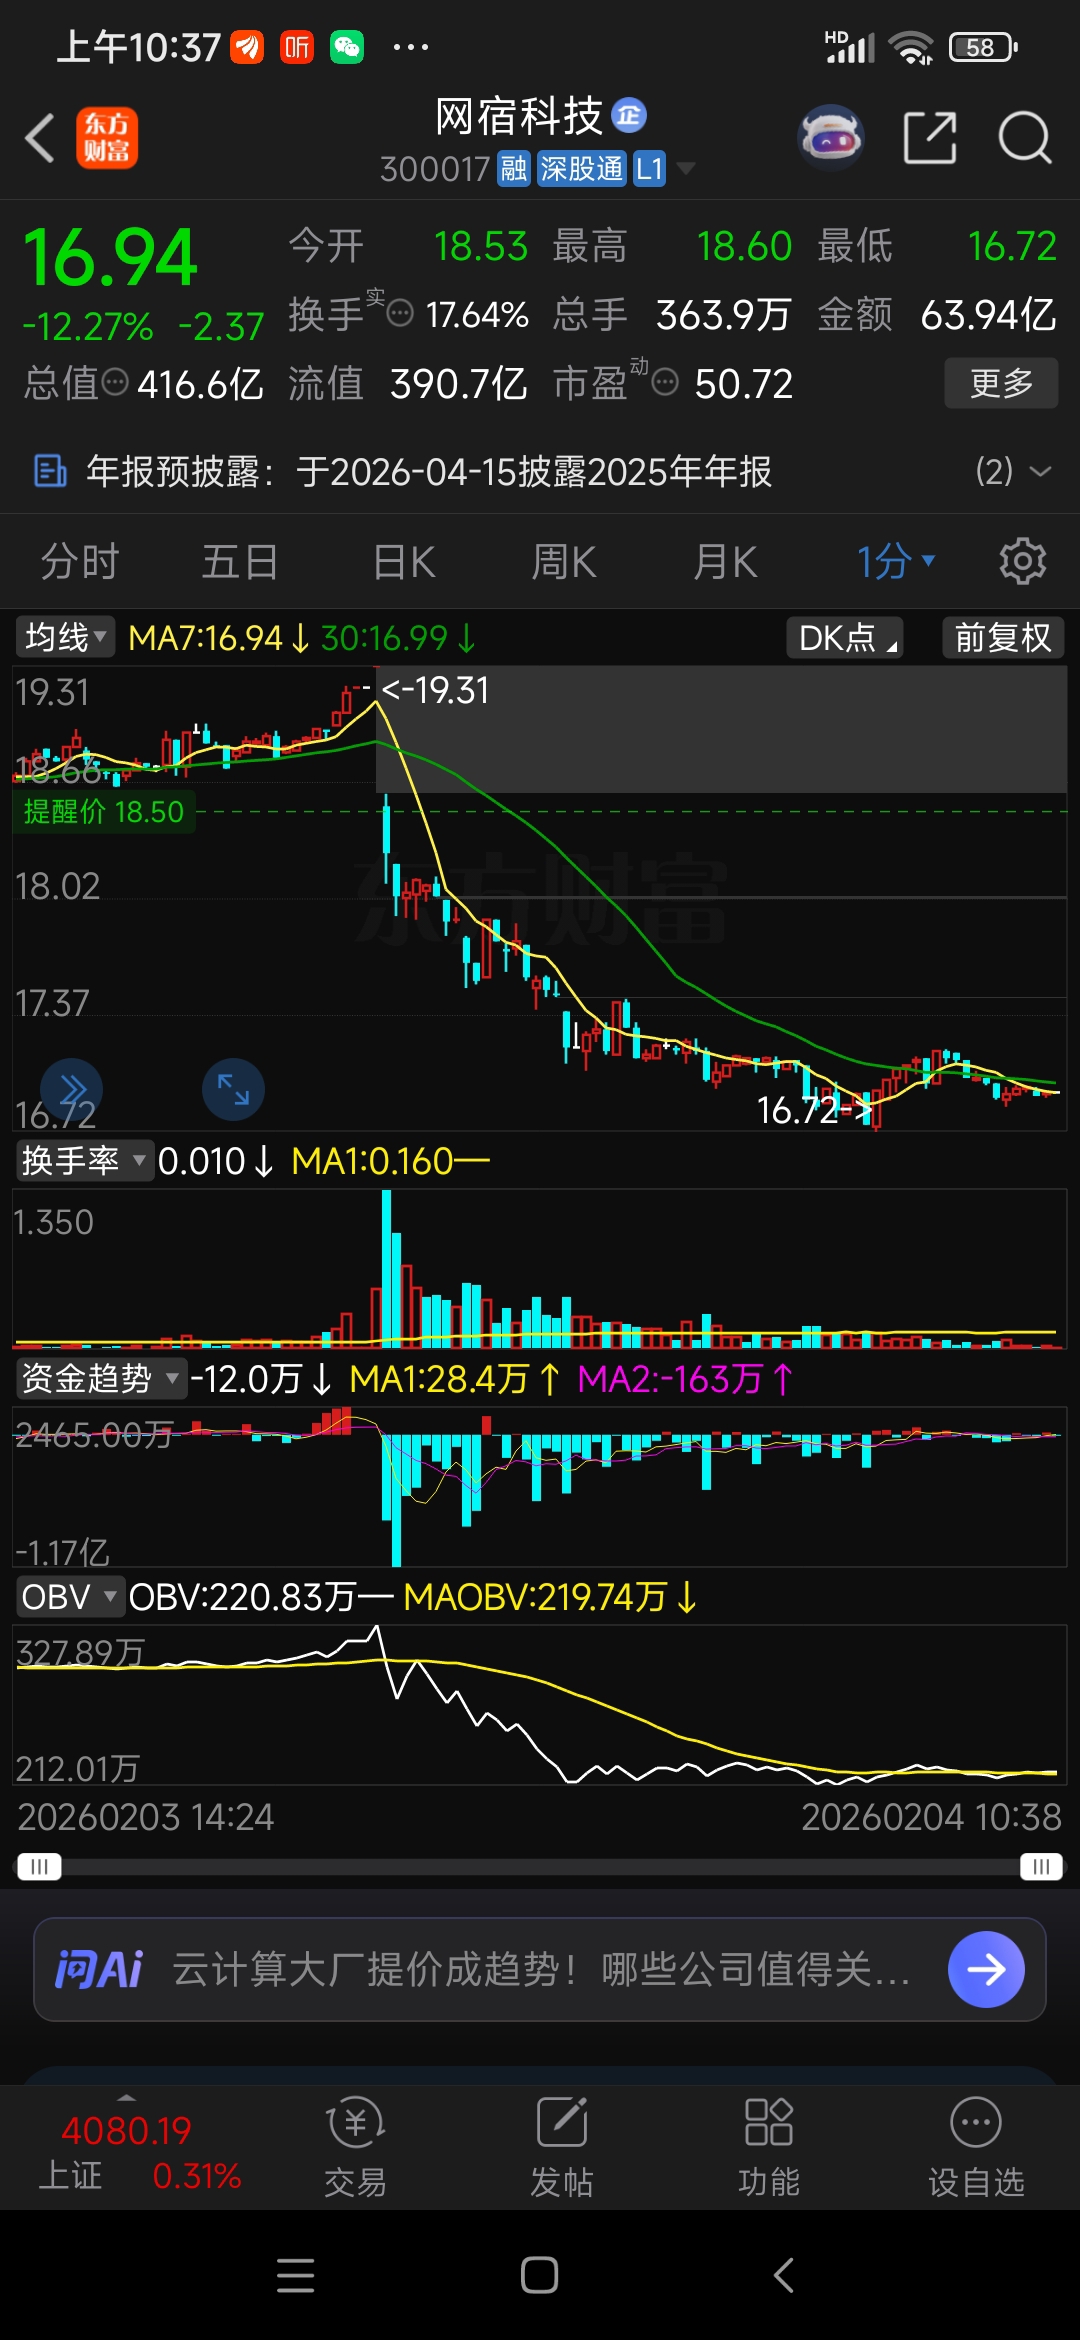Tap the share icon in header
Screen dimensions: 1080x2340
(x=930, y=137)
